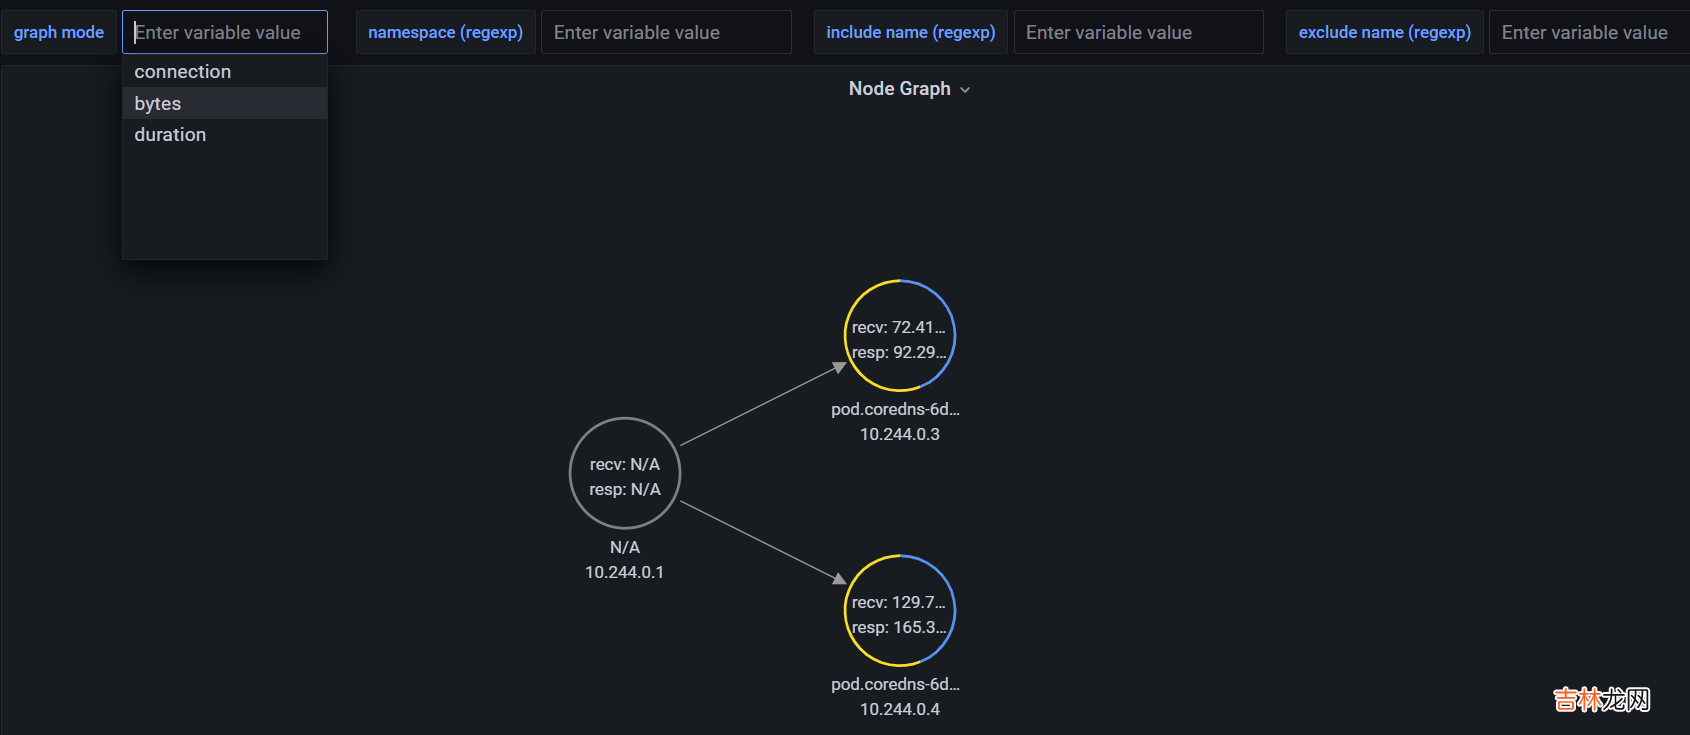Choose the 'bytes' graph mode option
Screen dimensions: 1690x735
(158, 103)
